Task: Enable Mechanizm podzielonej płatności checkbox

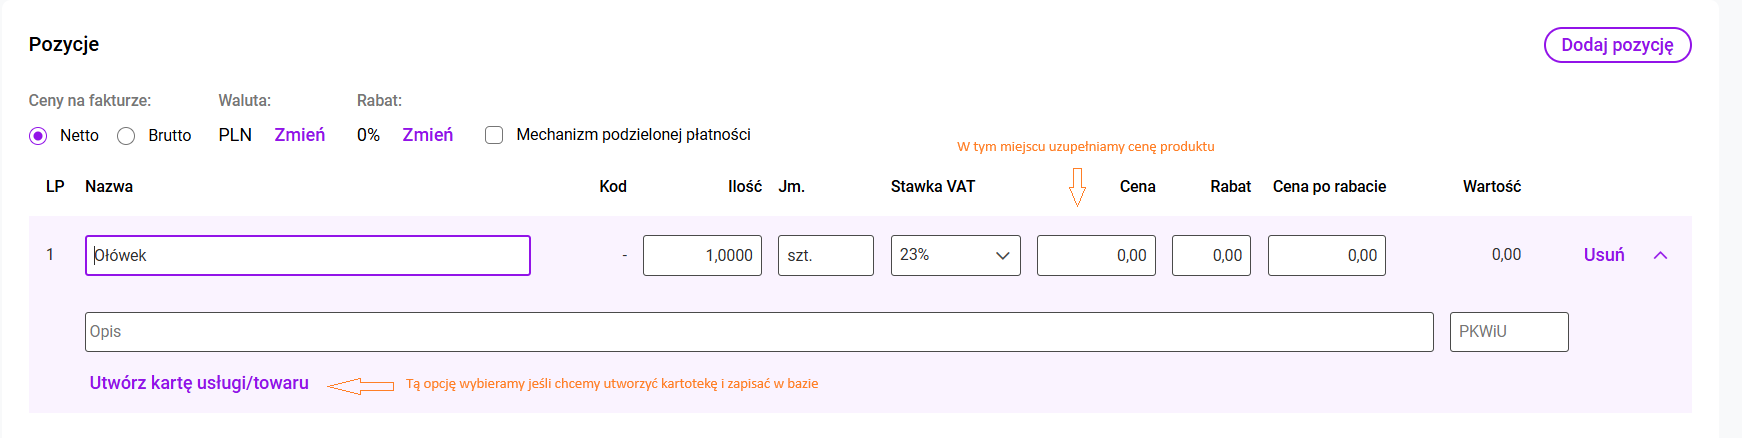Action: coord(494,135)
